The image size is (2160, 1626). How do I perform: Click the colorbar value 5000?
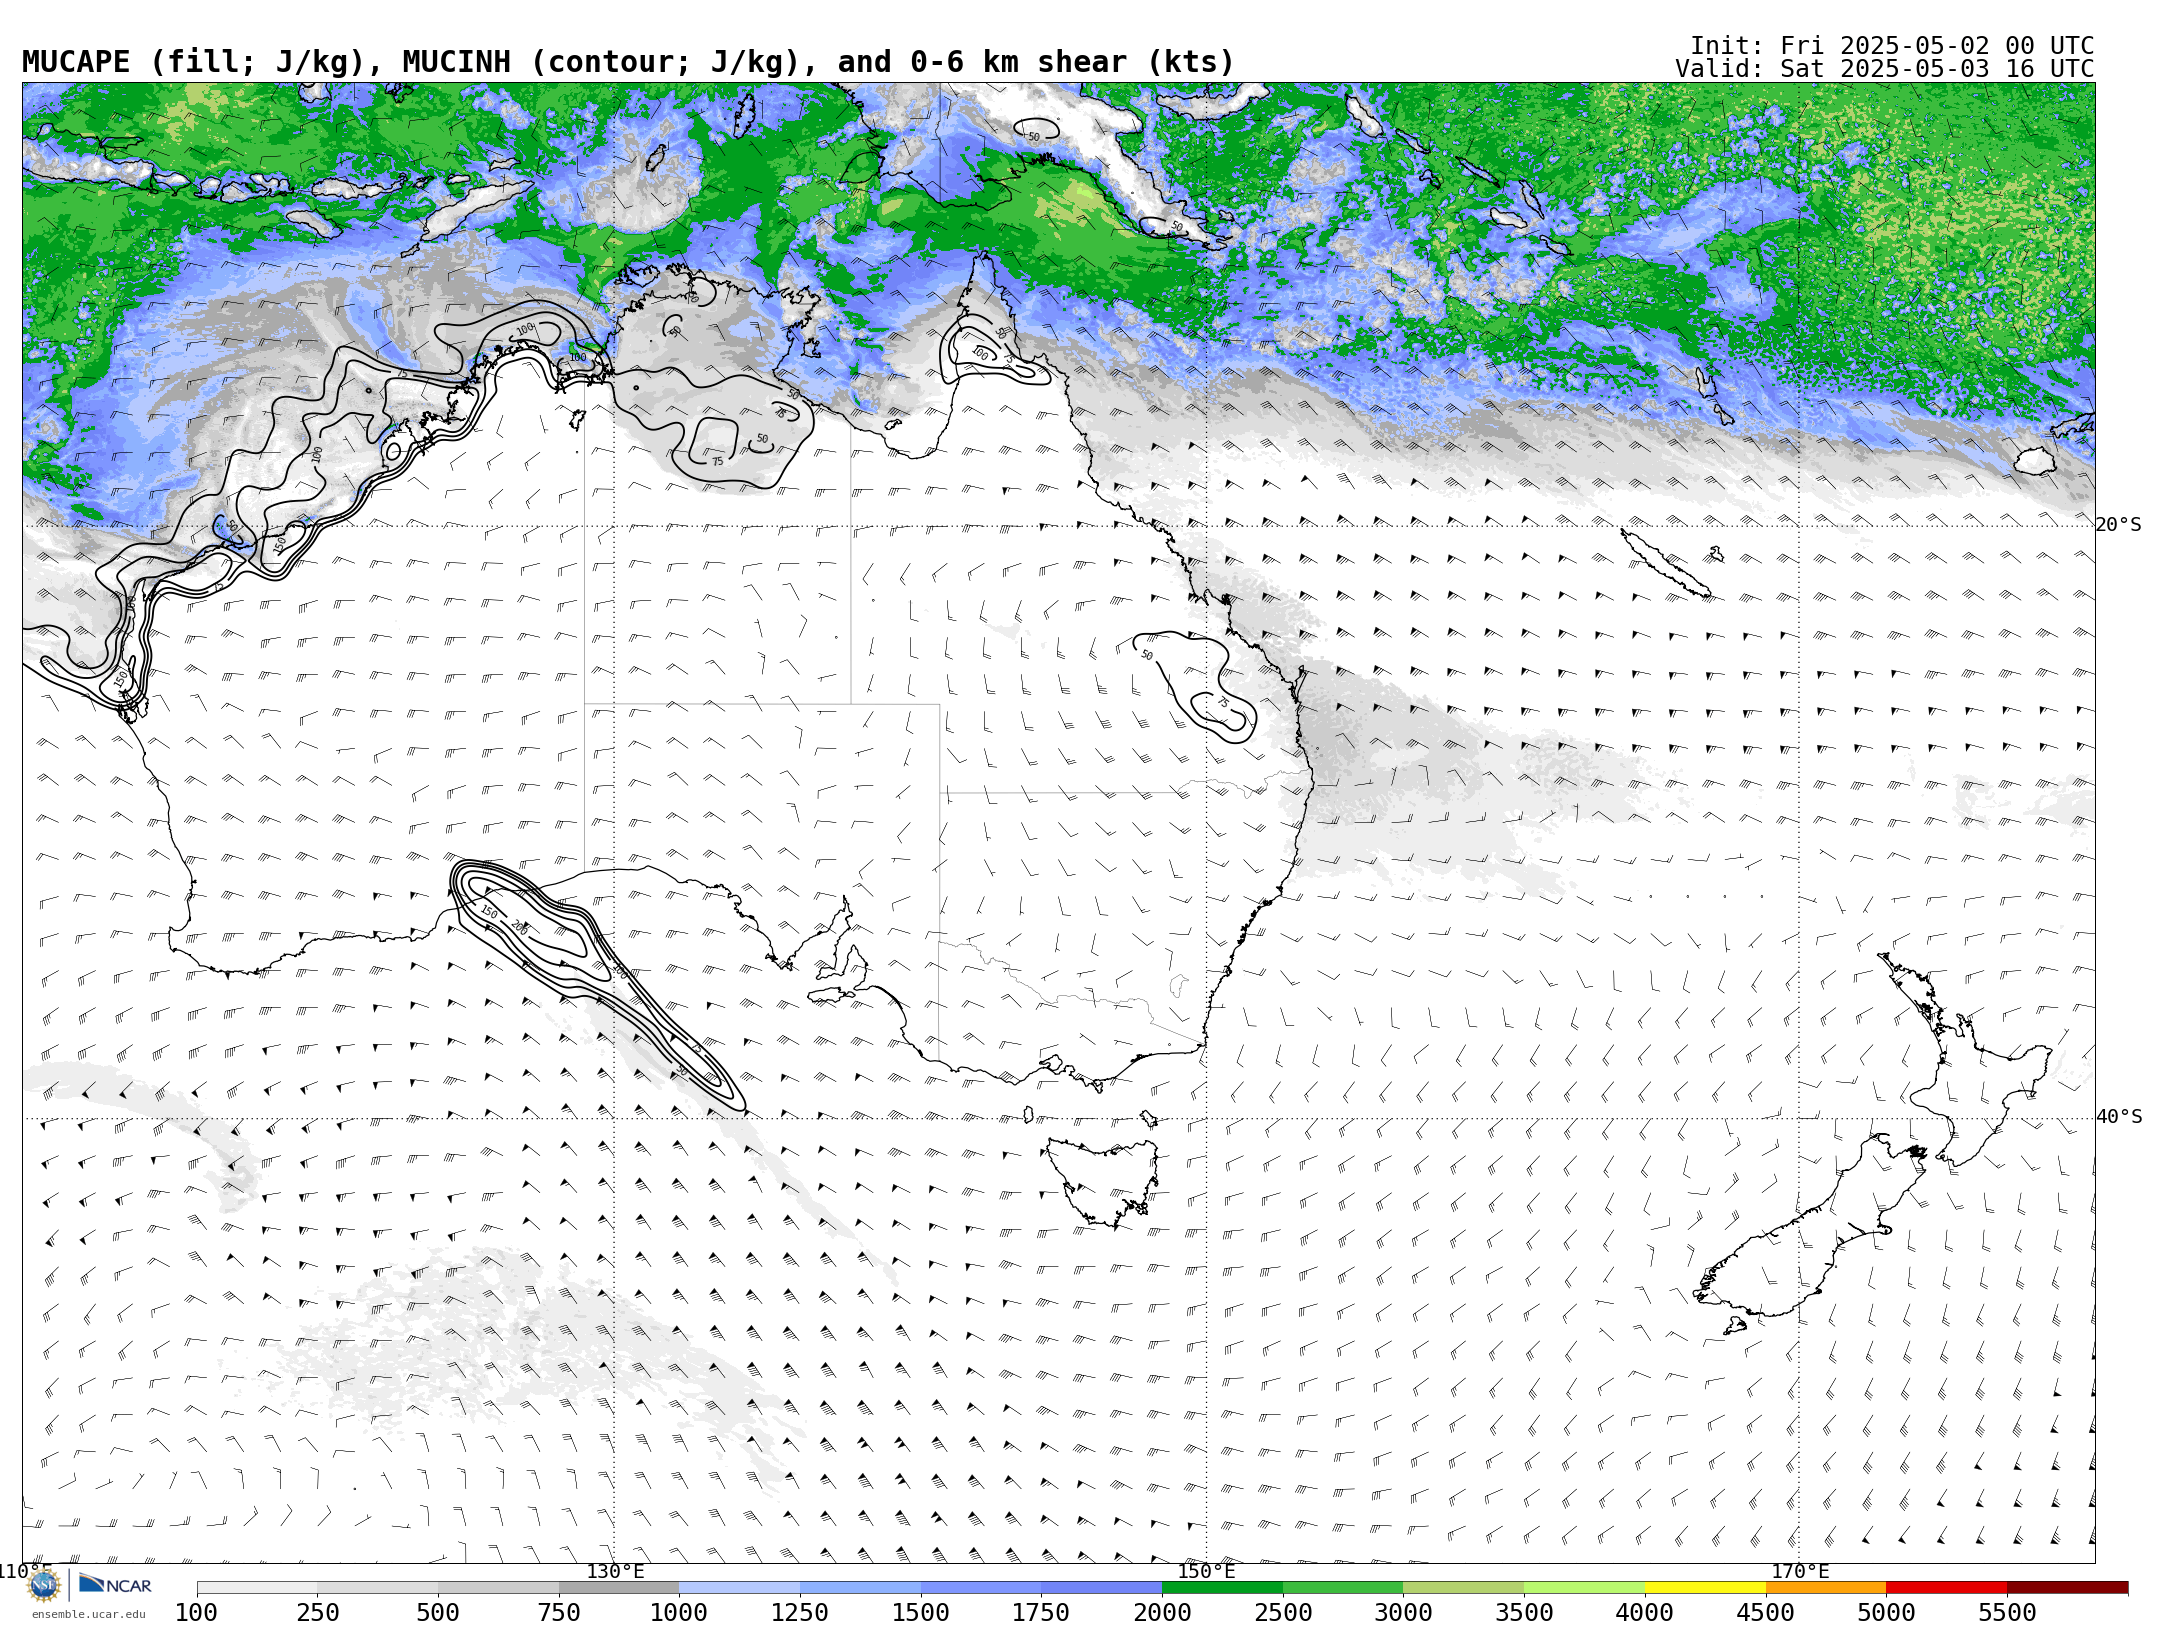click(x=1886, y=1613)
